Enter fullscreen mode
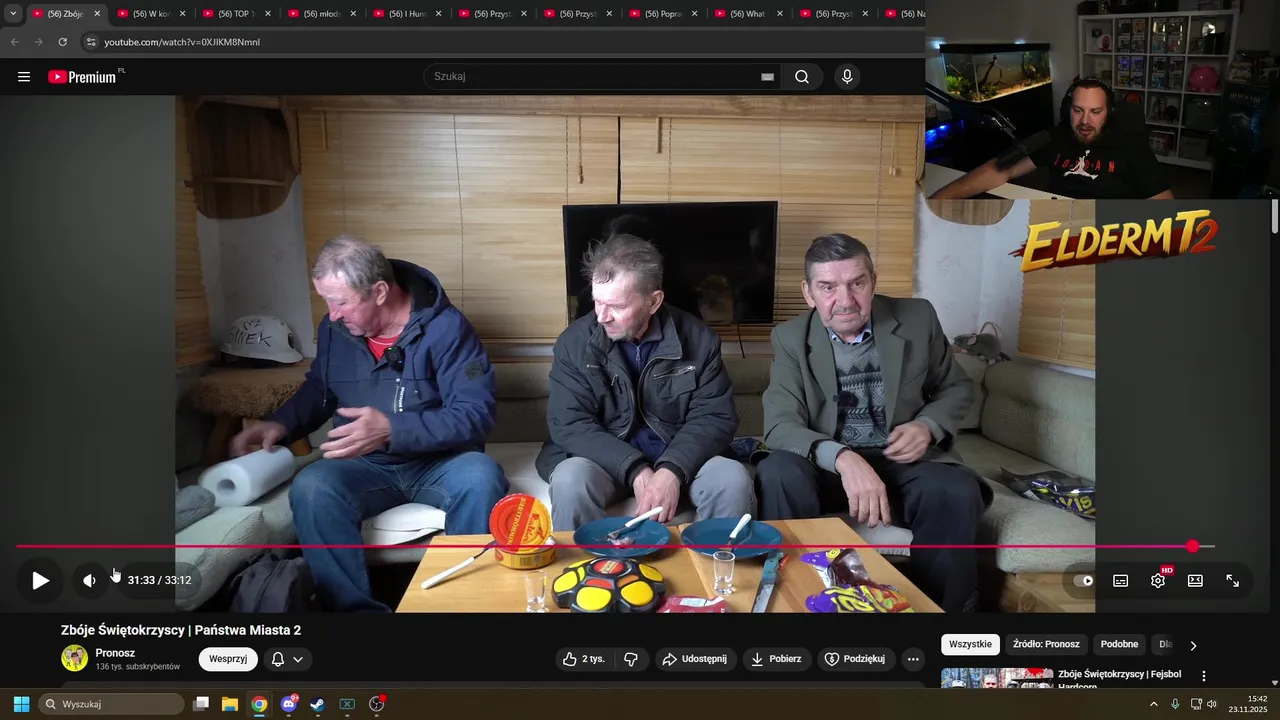Viewport: 1280px width, 720px height. click(1233, 580)
